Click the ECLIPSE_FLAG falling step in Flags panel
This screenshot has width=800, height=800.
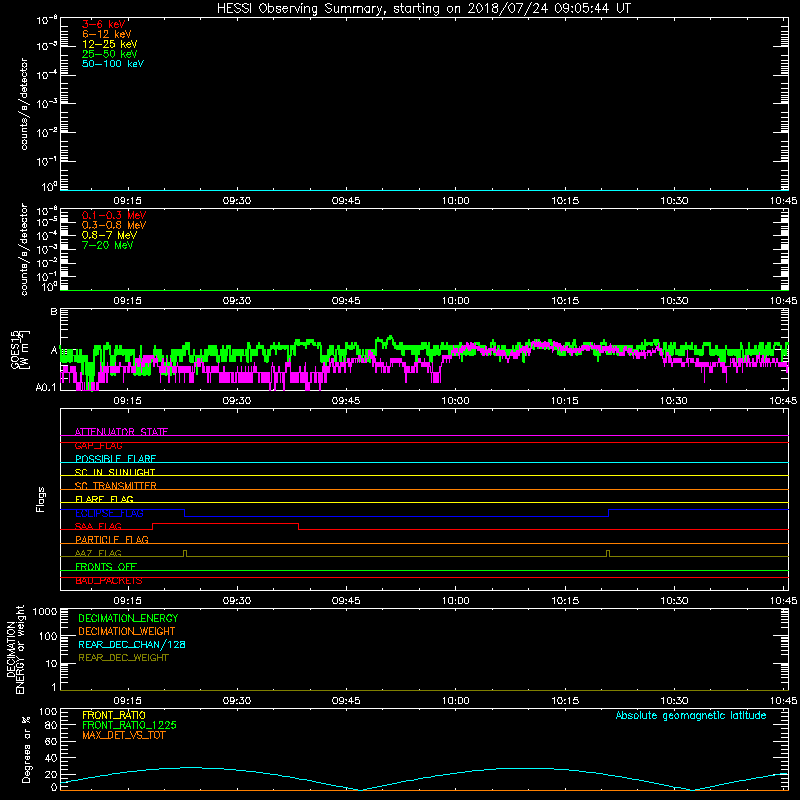pos(184,513)
